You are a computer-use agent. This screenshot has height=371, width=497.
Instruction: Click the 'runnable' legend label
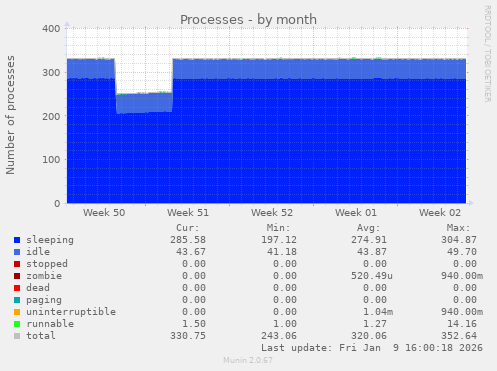coord(50,324)
